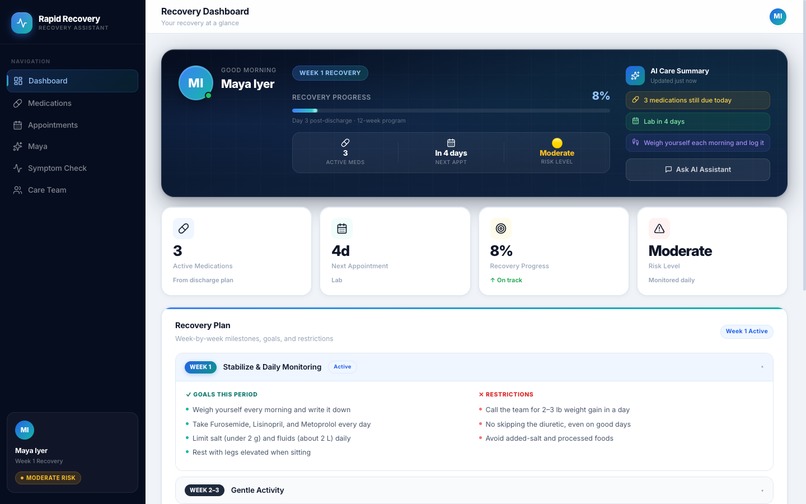Click the small MI avatar in sidebar profile
Screen dimensions: 806x504
click(x=24, y=430)
